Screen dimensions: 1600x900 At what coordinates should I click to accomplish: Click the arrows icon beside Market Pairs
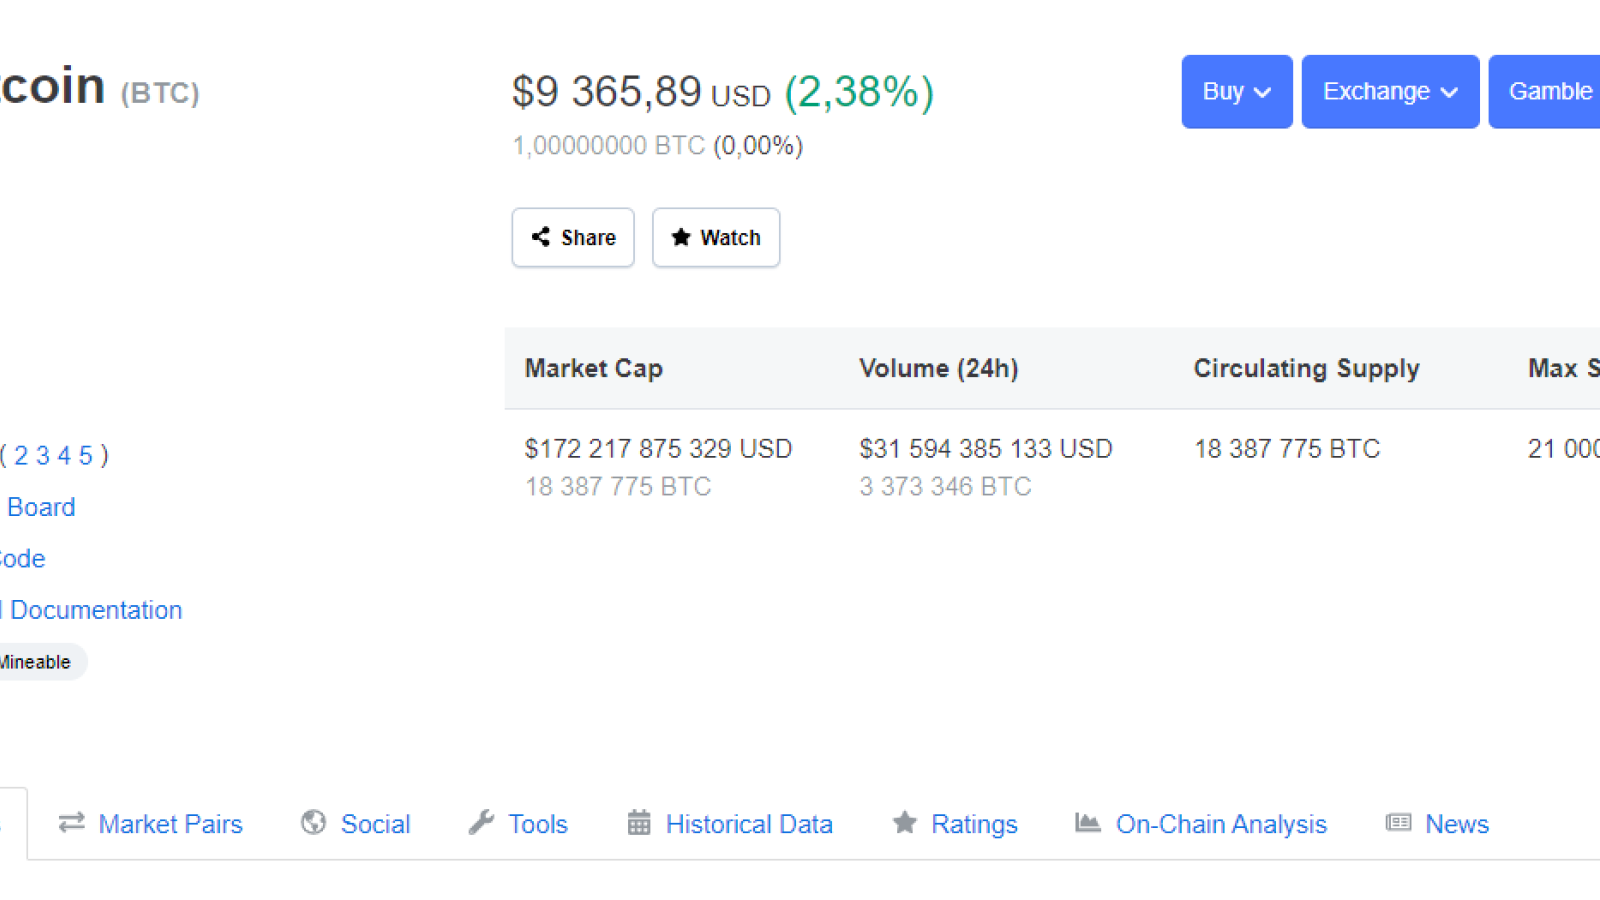click(72, 823)
